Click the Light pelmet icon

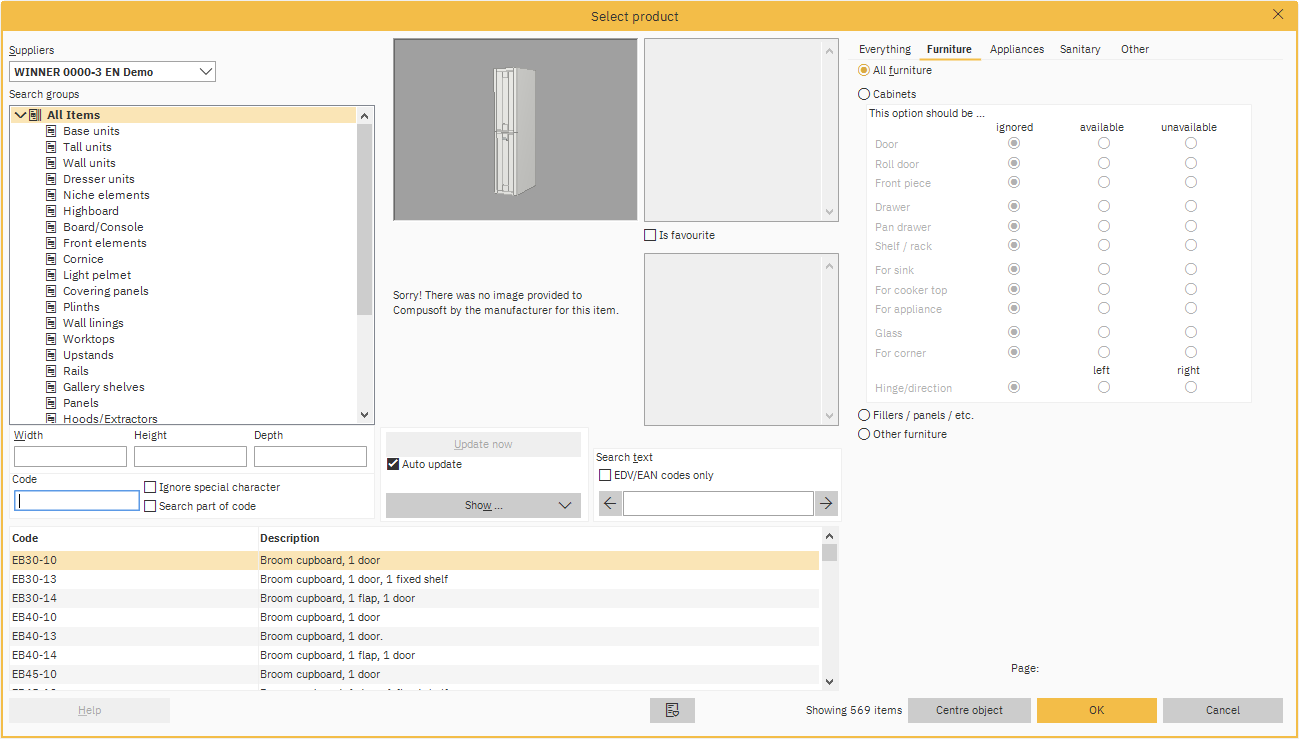50,274
